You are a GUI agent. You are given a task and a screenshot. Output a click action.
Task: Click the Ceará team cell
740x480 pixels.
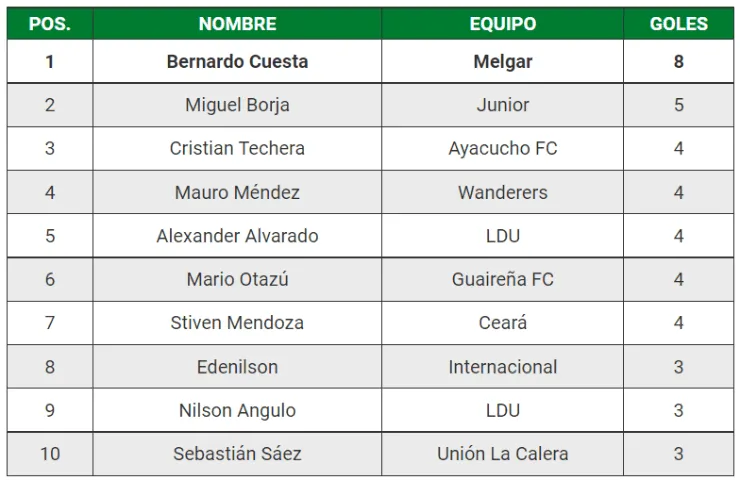click(x=502, y=323)
